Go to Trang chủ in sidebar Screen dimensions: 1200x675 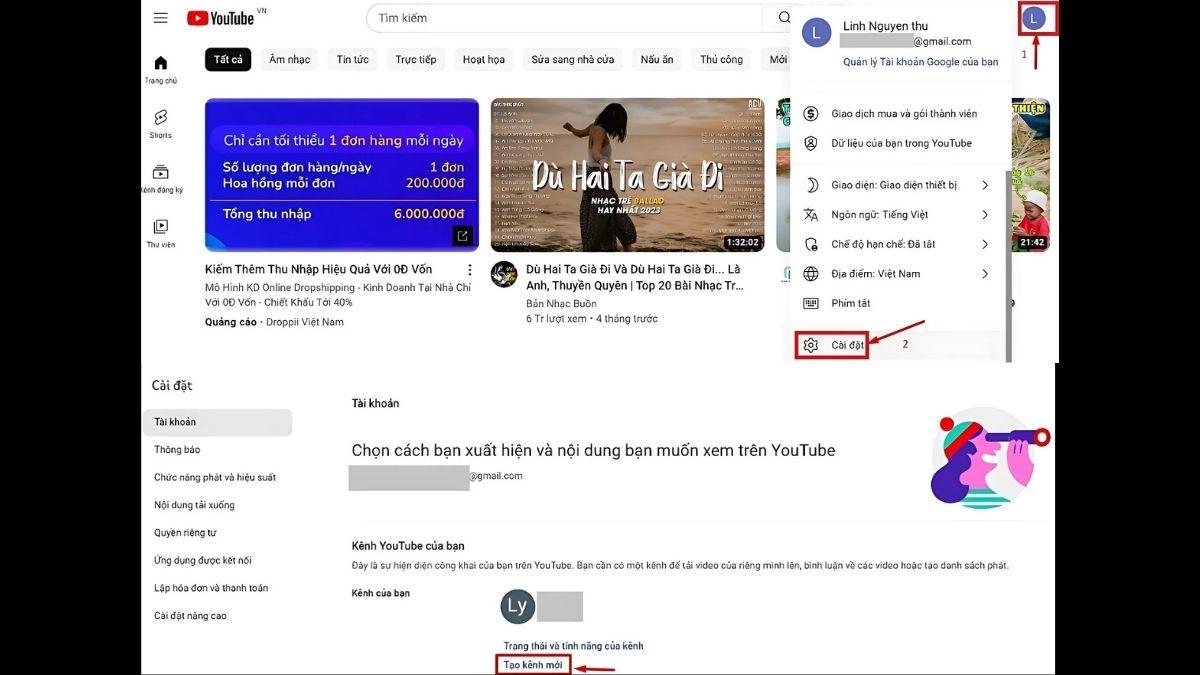pos(160,70)
